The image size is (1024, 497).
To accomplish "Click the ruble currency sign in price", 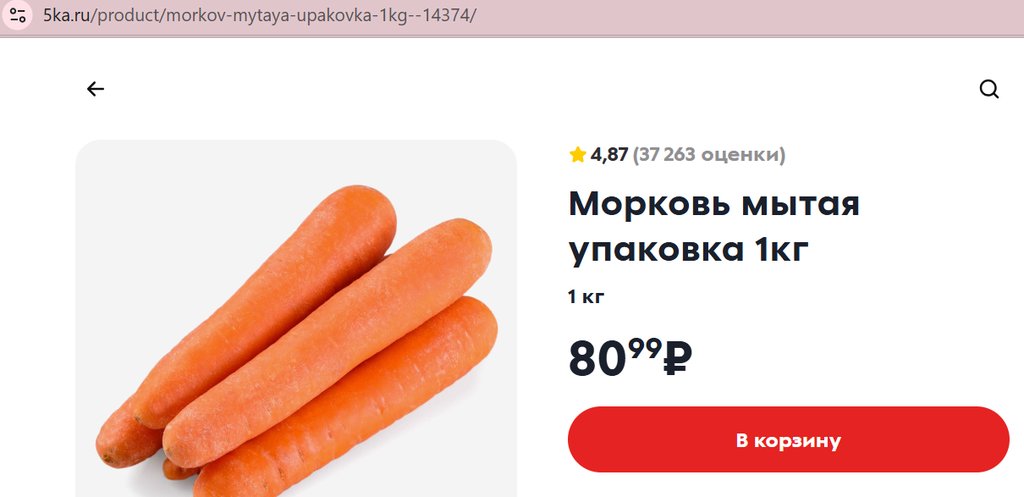I will click(x=677, y=359).
